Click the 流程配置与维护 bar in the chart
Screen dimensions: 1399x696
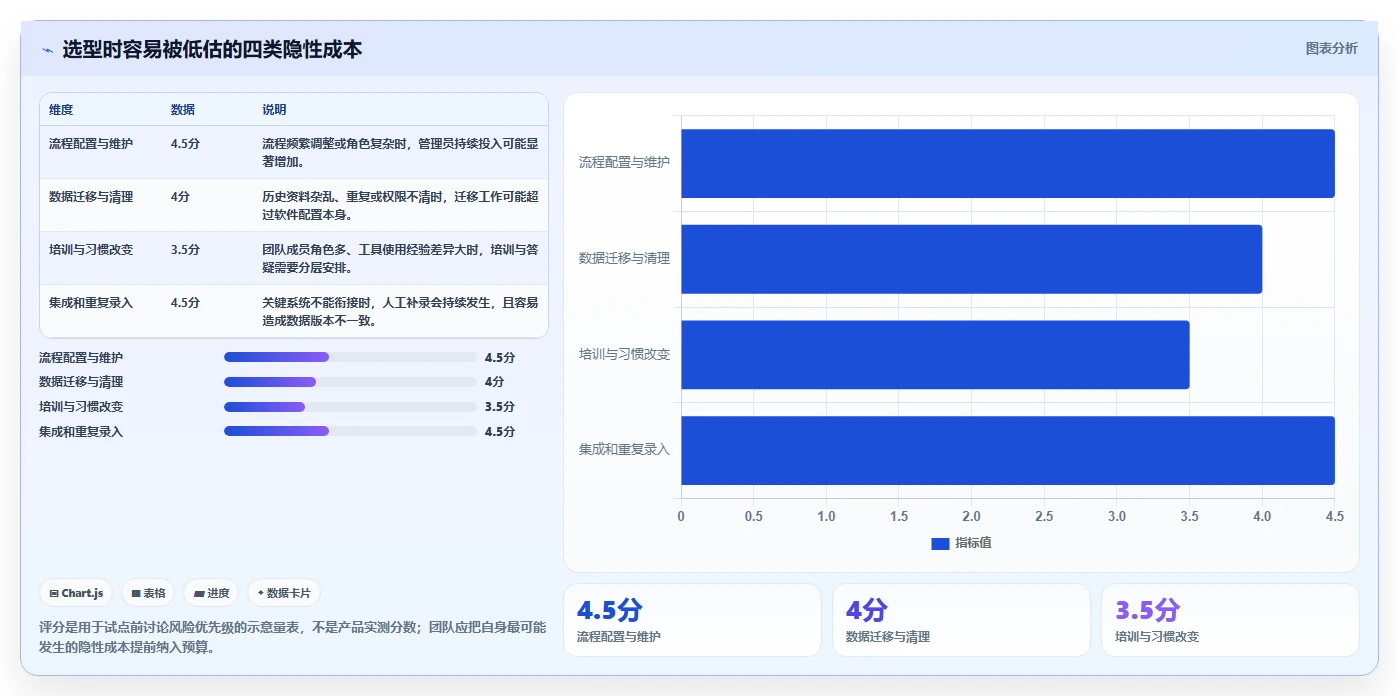coord(1008,163)
